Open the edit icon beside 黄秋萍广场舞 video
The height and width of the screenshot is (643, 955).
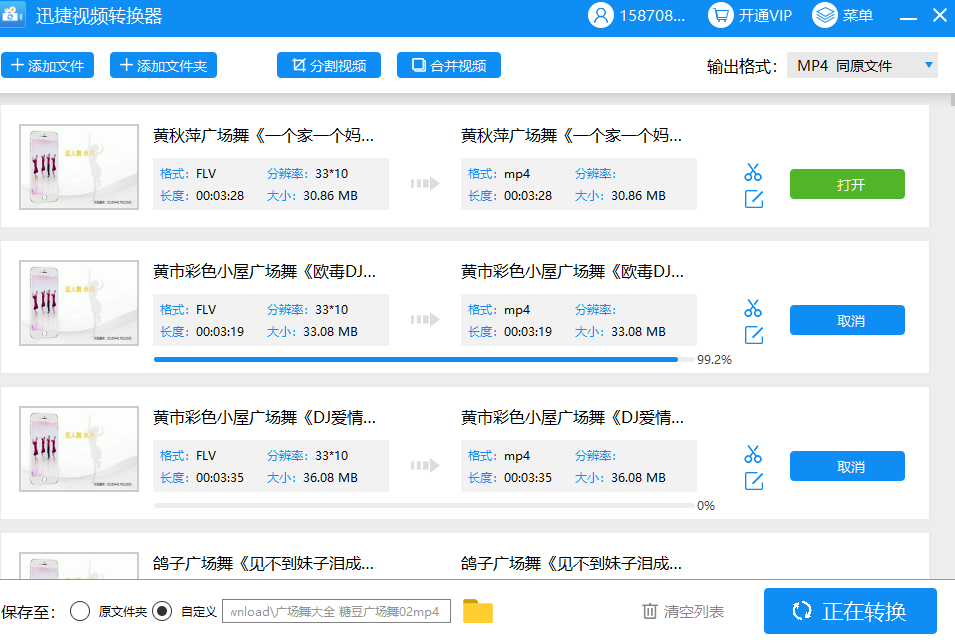753,198
